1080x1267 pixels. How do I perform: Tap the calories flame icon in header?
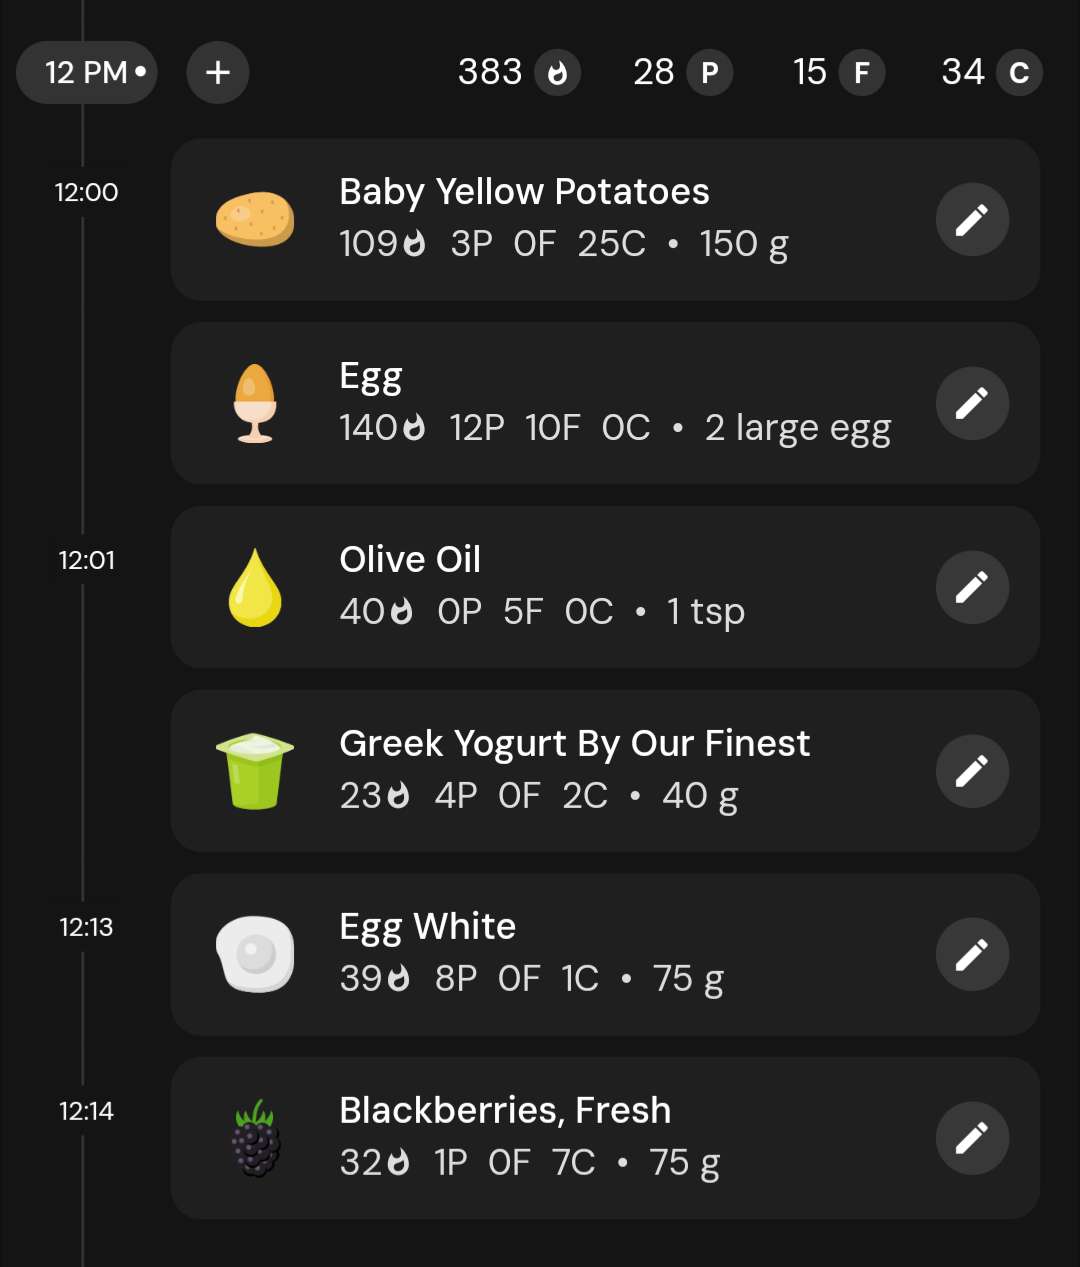pos(558,73)
